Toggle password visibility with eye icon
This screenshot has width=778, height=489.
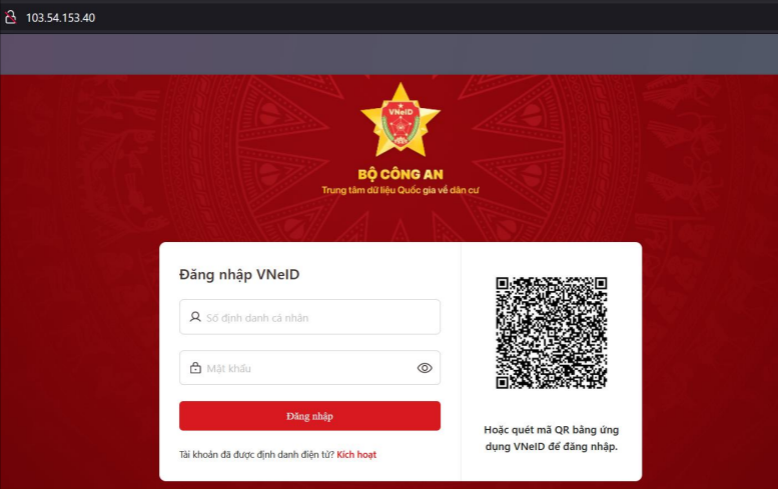pyautogui.click(x=424, y=368)
